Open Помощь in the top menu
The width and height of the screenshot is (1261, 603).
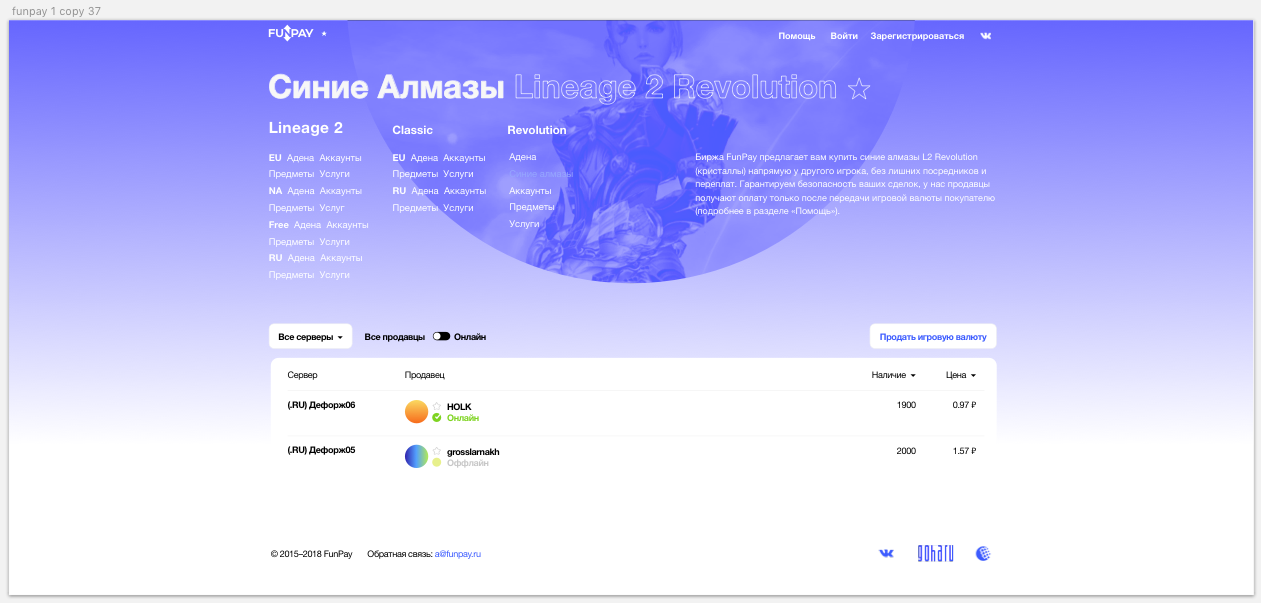pyautogui.click(x=797, y=36)
